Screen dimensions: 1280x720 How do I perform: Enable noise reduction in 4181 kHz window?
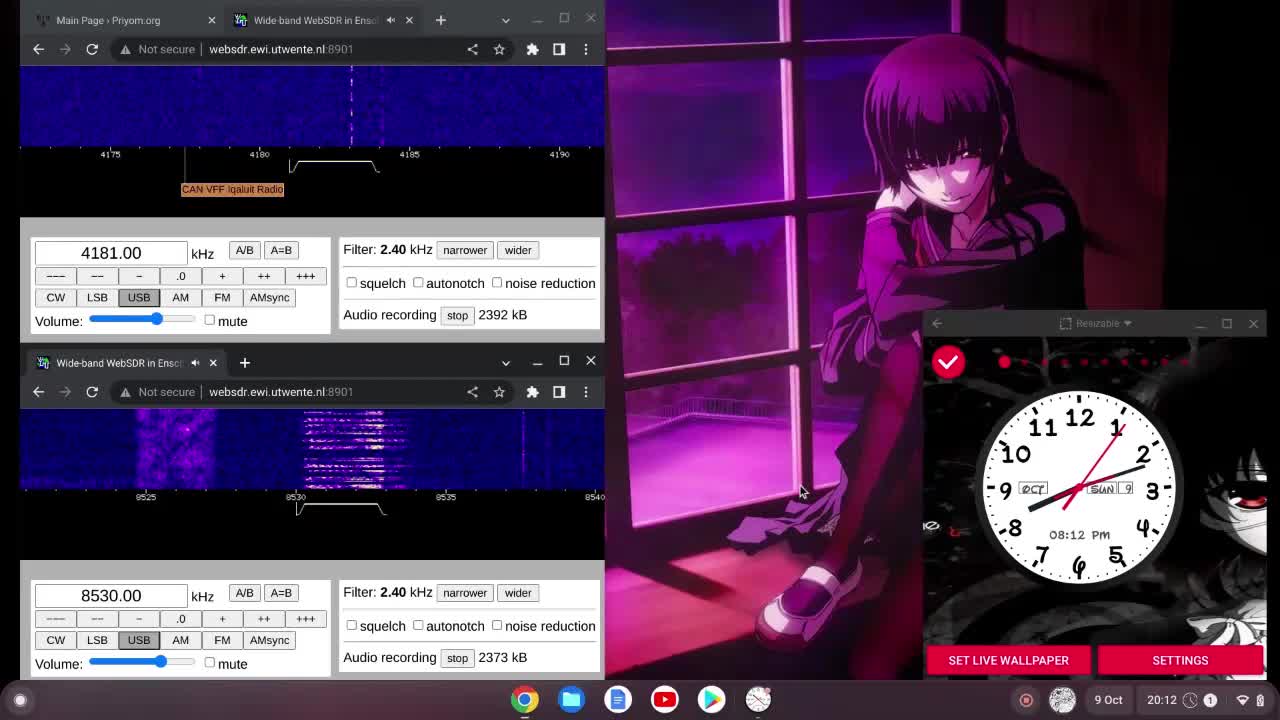tap(497, 282)
